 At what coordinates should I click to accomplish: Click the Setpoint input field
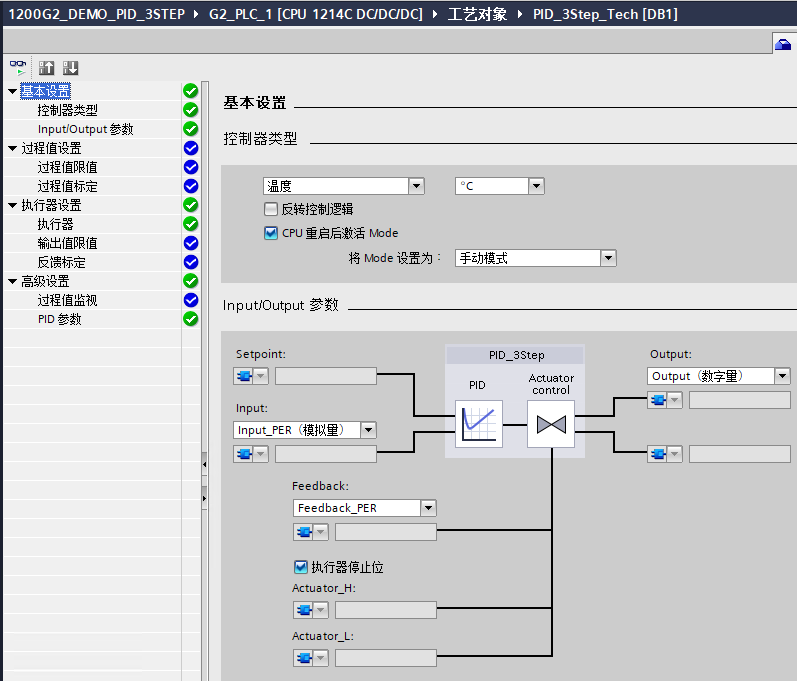[326, 376]
